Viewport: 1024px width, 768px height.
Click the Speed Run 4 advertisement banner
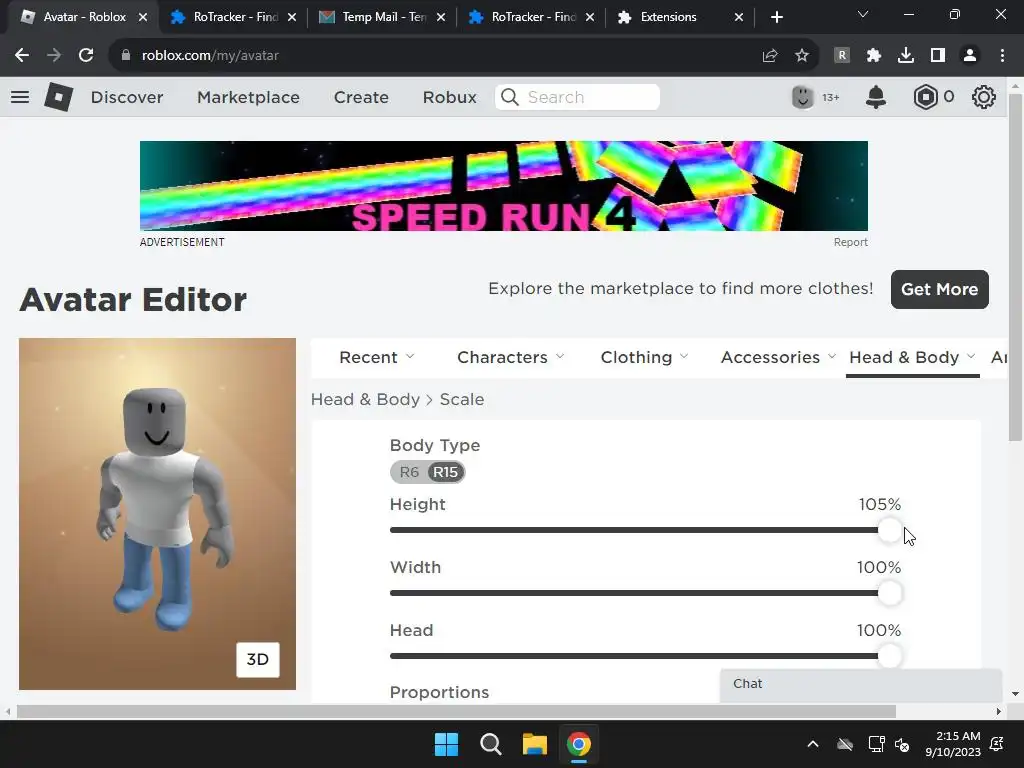pos(504,186)
